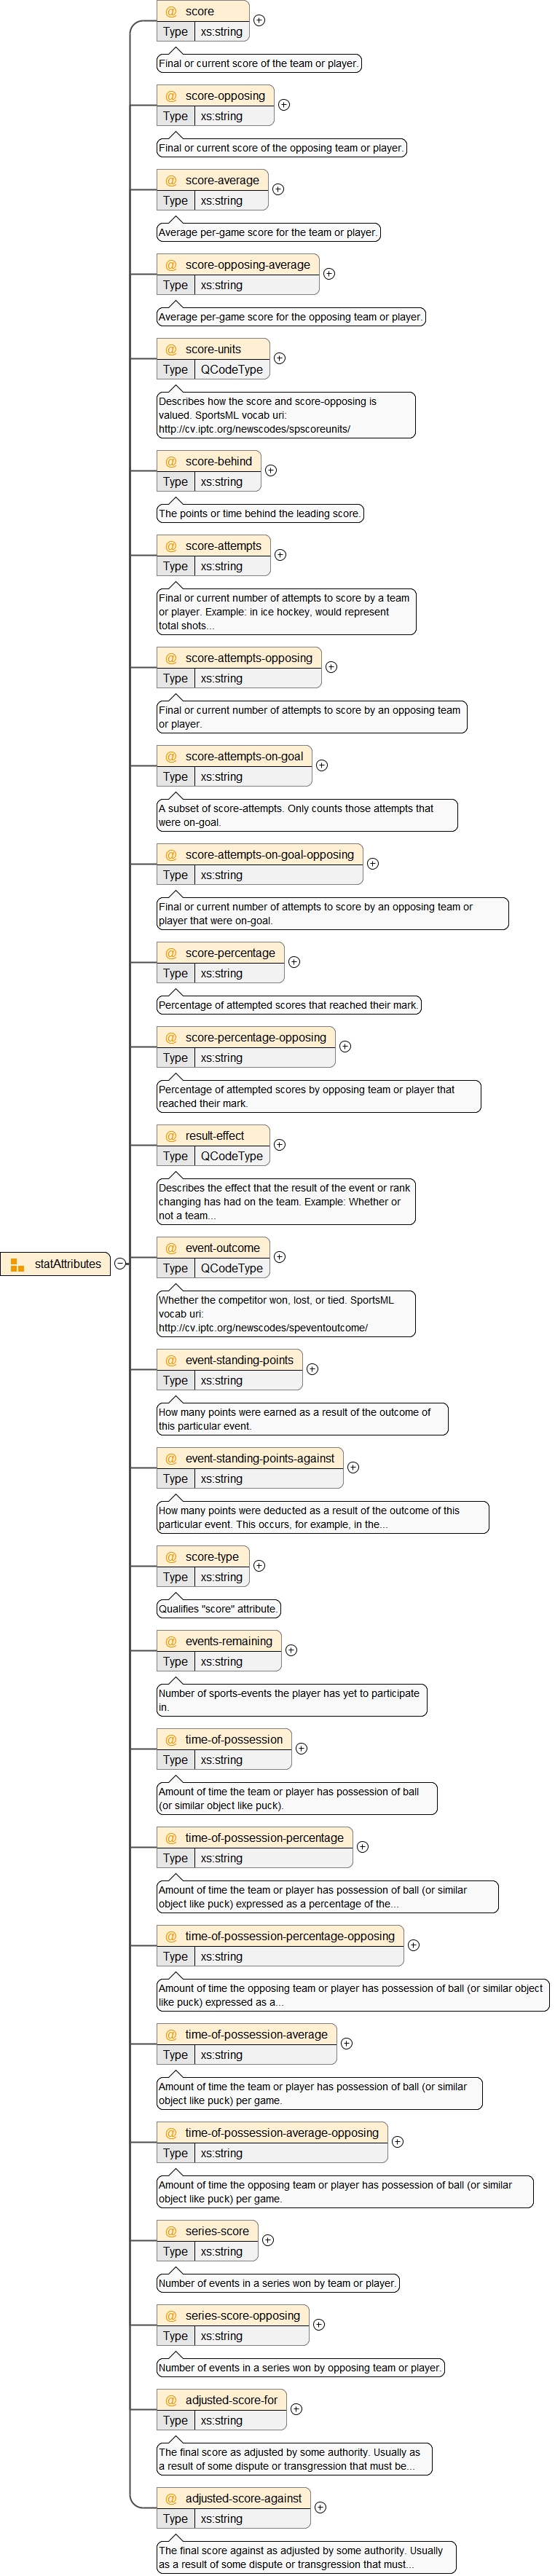Click the QCodeType type of score-units
This screenshot has height=2576, width=555.
click(x=232, y=370)
